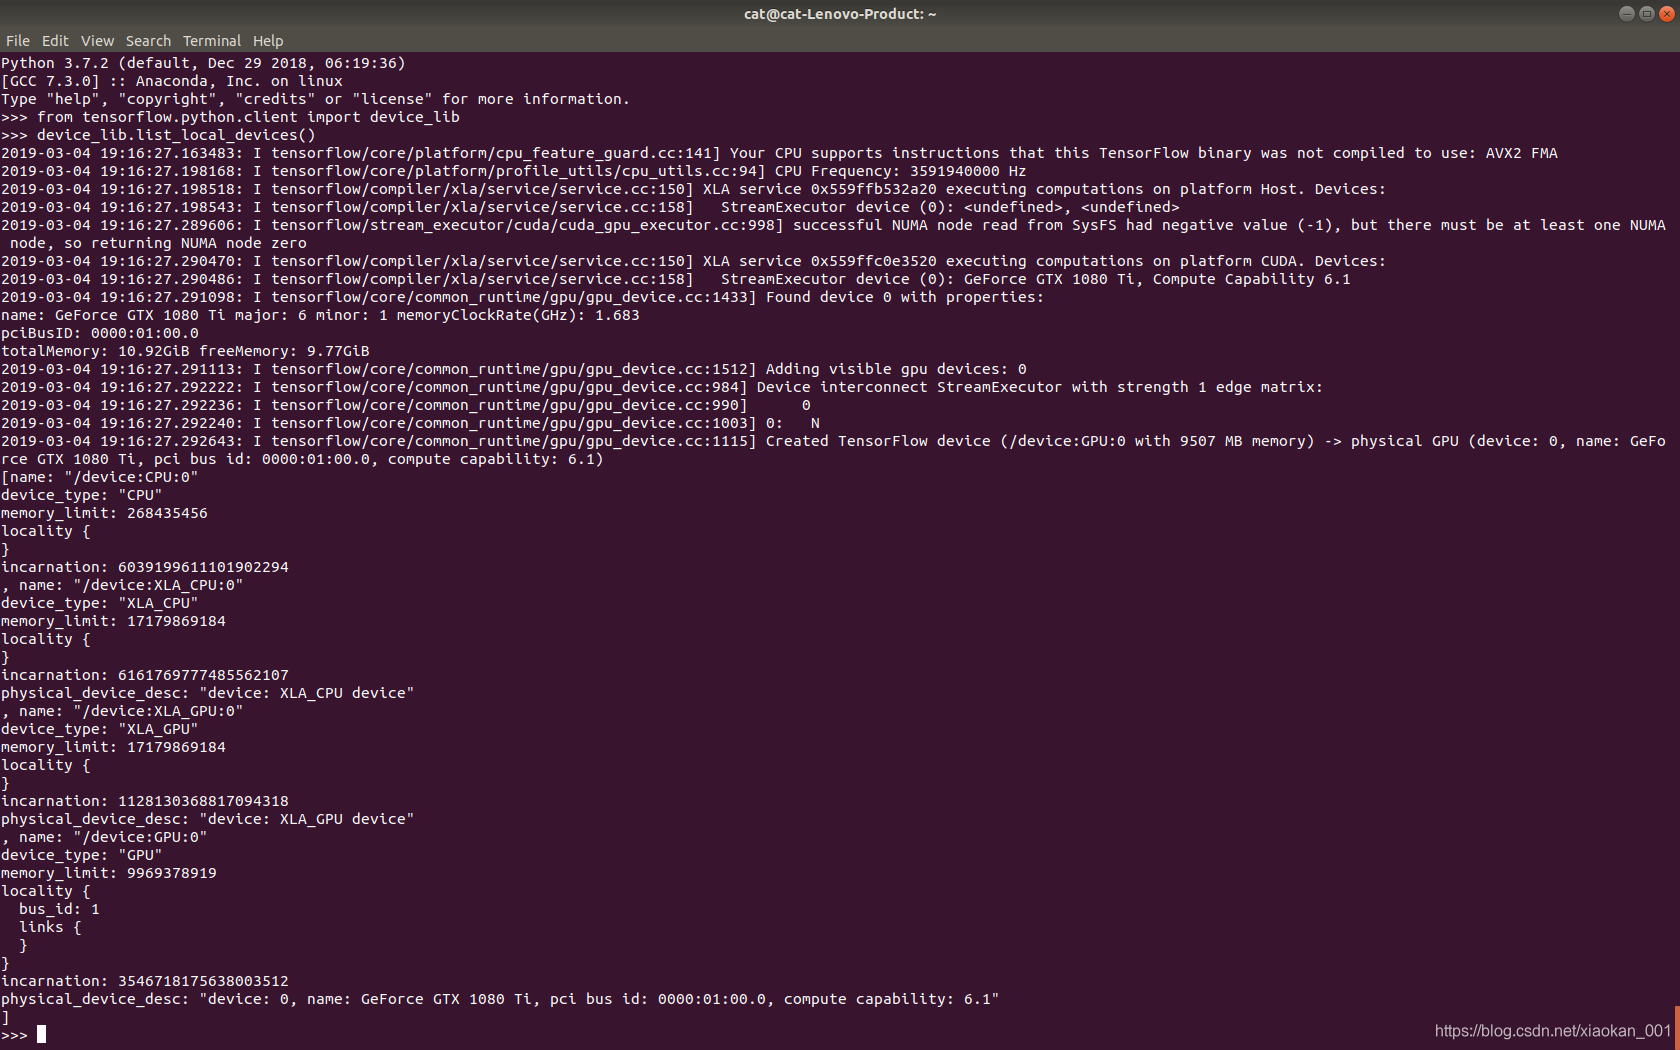Maximize the terminal window
This screenshot has width=1680, height=1050.
tap(1646, 13)
